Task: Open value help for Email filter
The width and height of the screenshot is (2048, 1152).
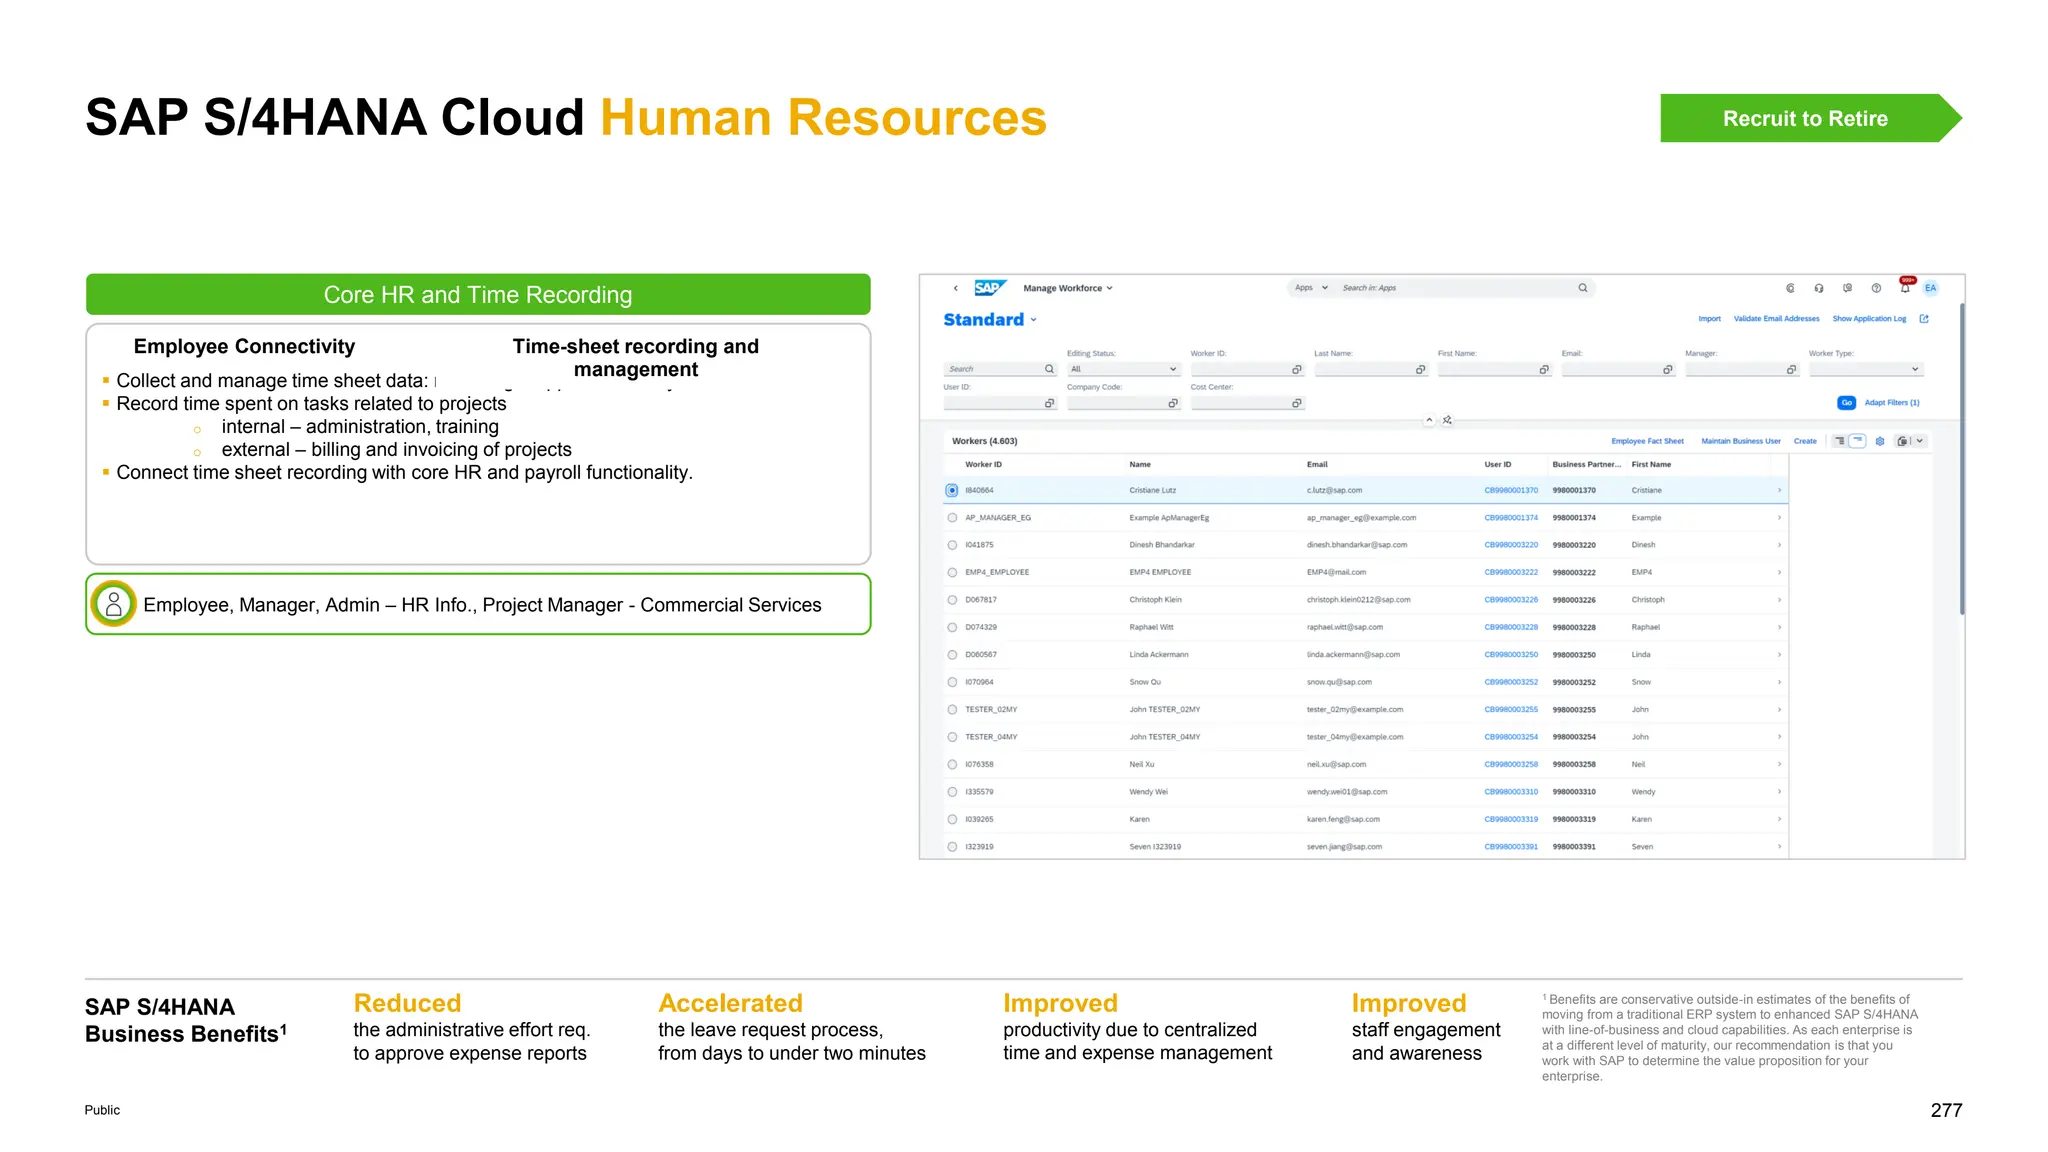Action: click(x=1668, y=370)
